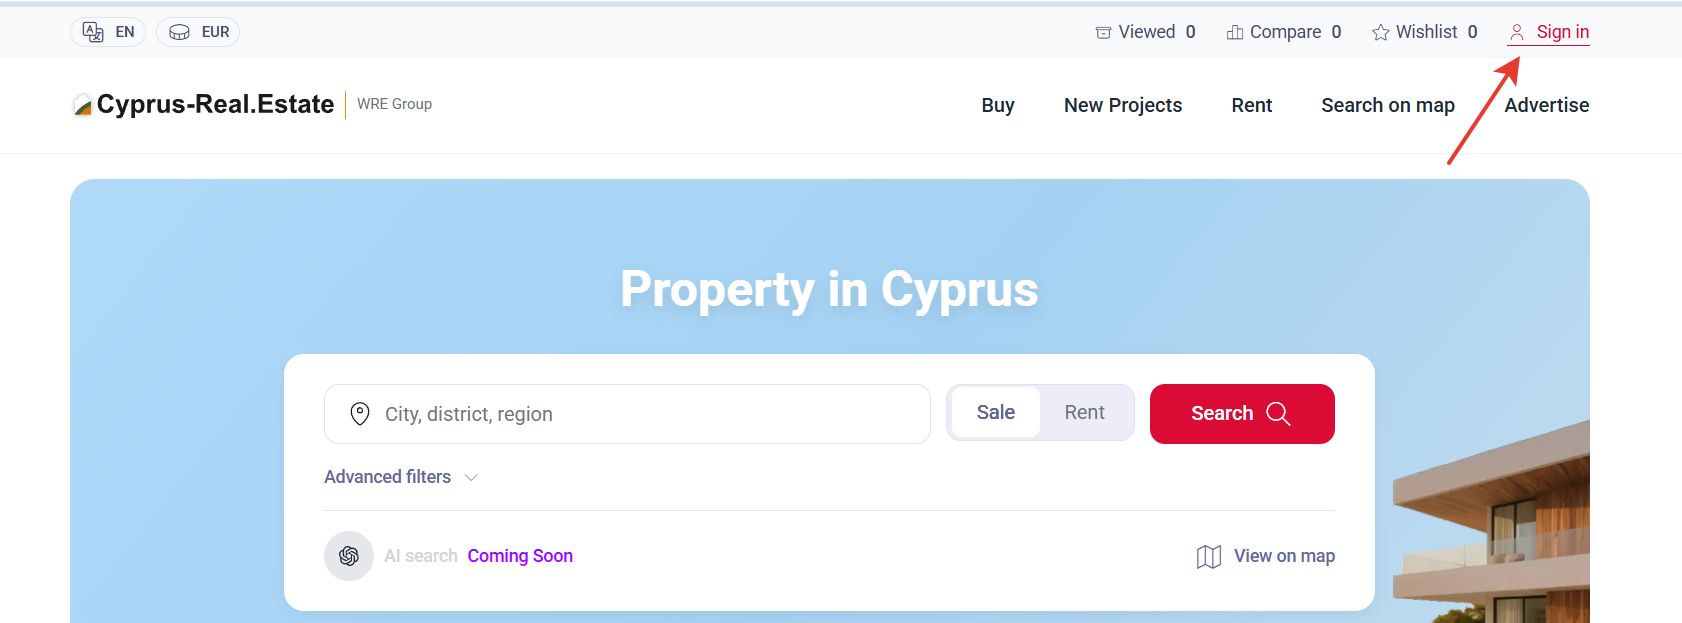Click the red Search button
Screen dimensions: 1682x623
[x=1242, y=414]
